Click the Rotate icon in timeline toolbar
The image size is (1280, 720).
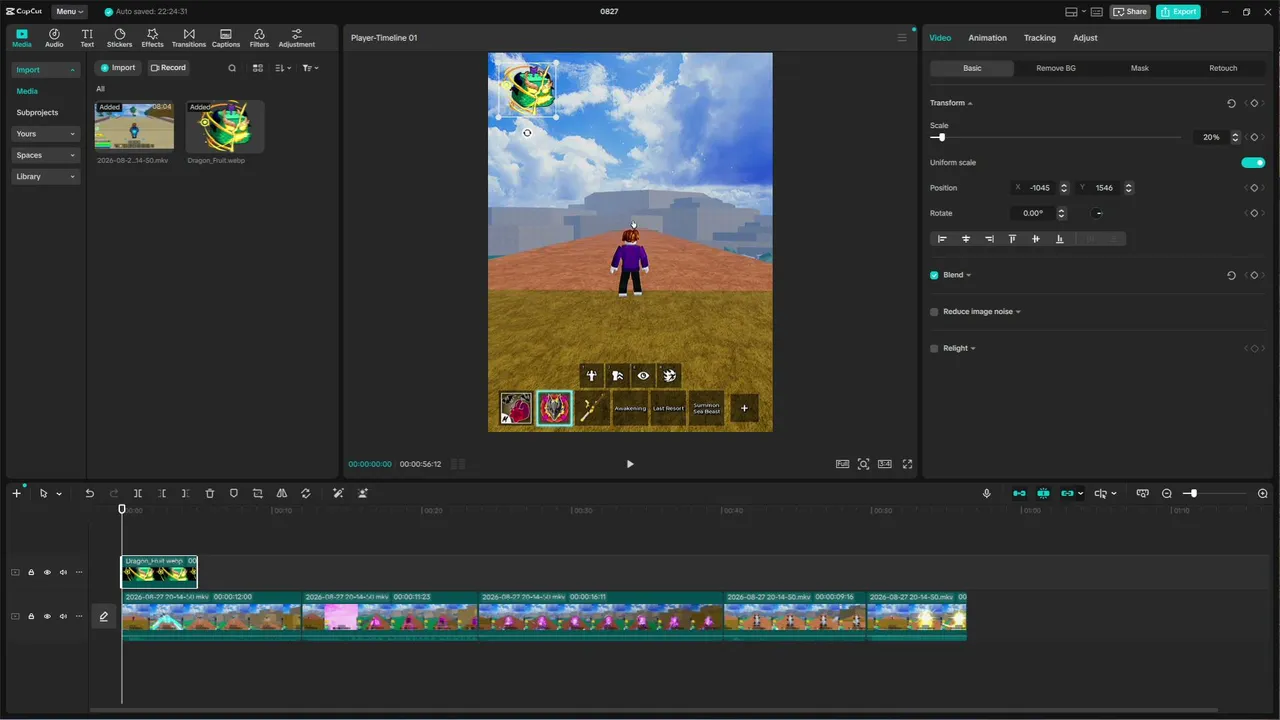(306, 493)
